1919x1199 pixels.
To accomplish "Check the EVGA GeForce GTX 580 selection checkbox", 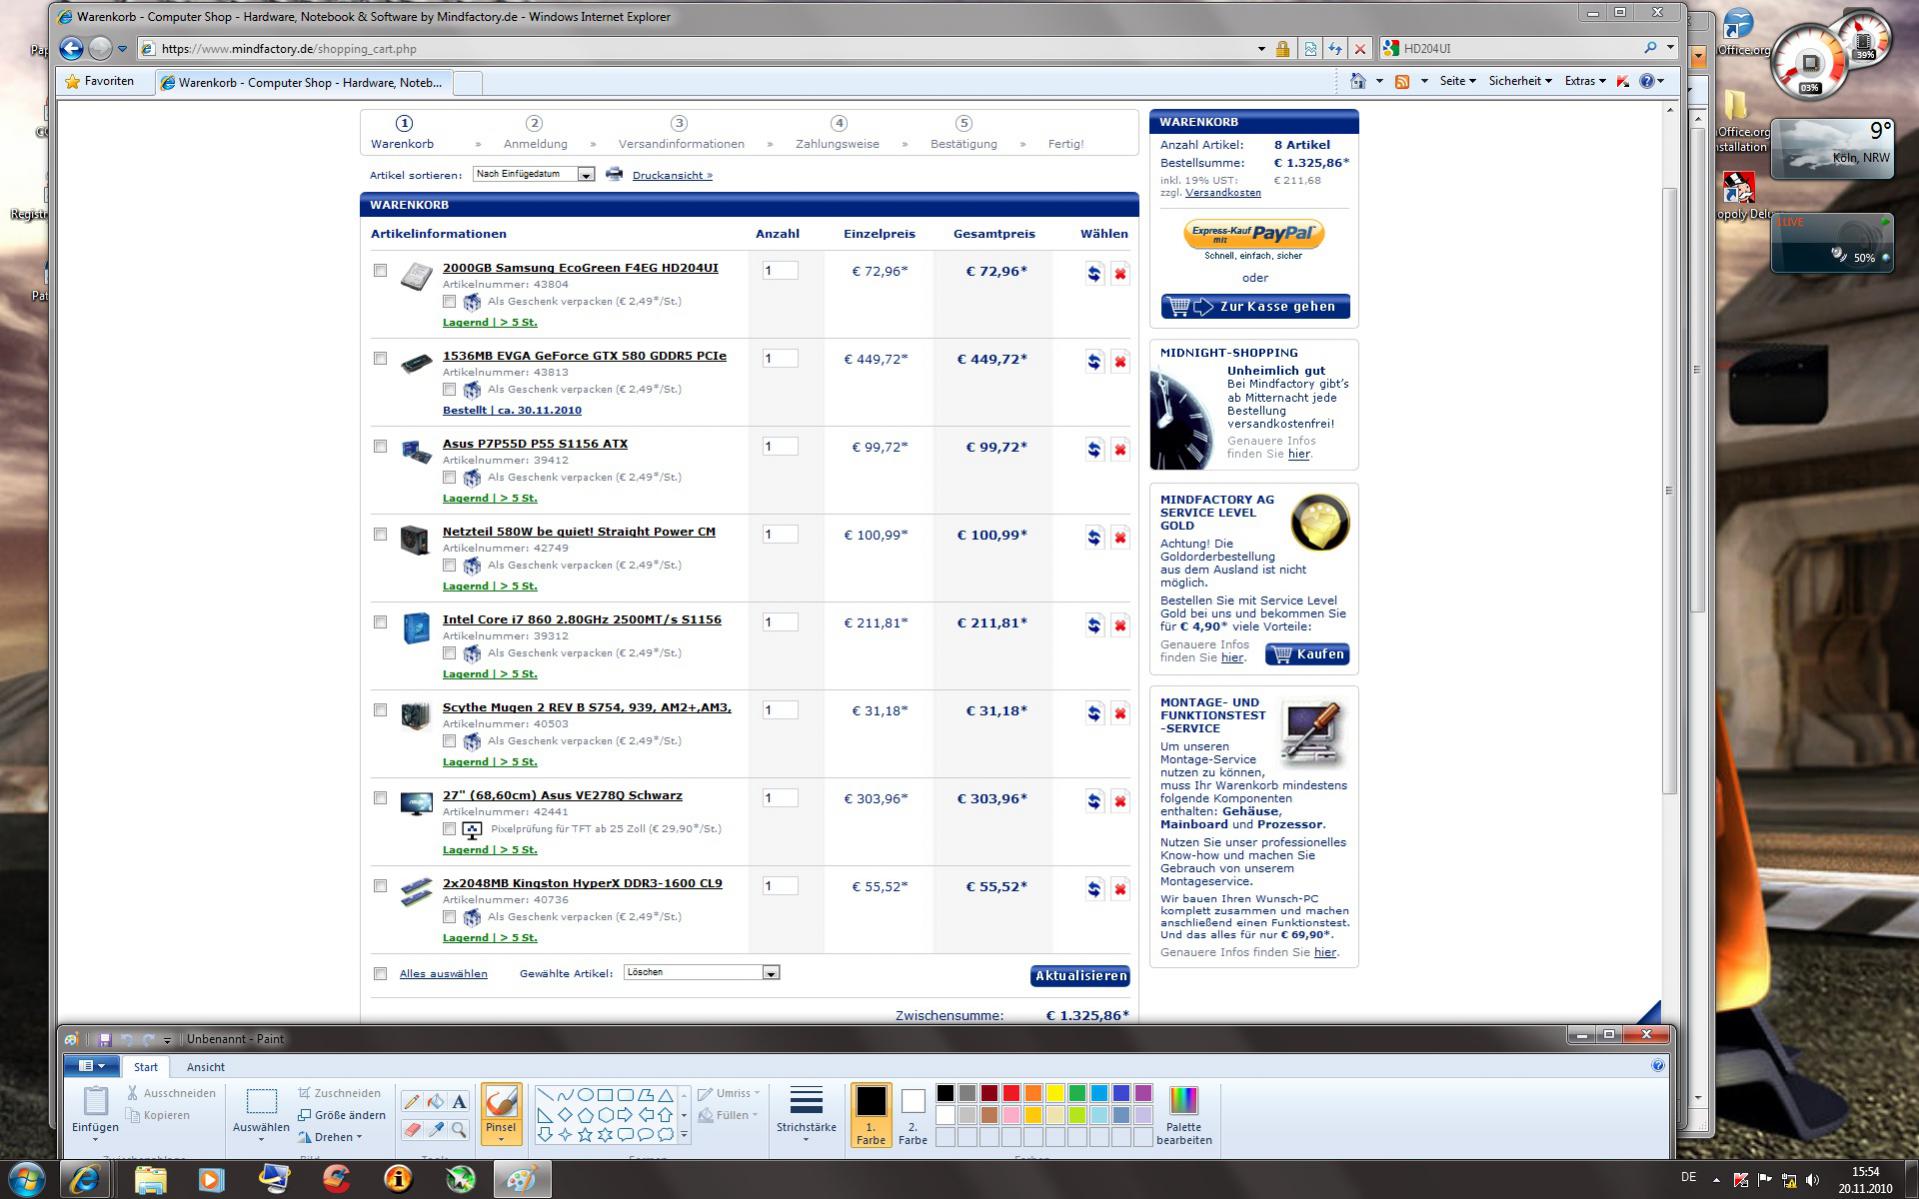I will pos(380,358).
